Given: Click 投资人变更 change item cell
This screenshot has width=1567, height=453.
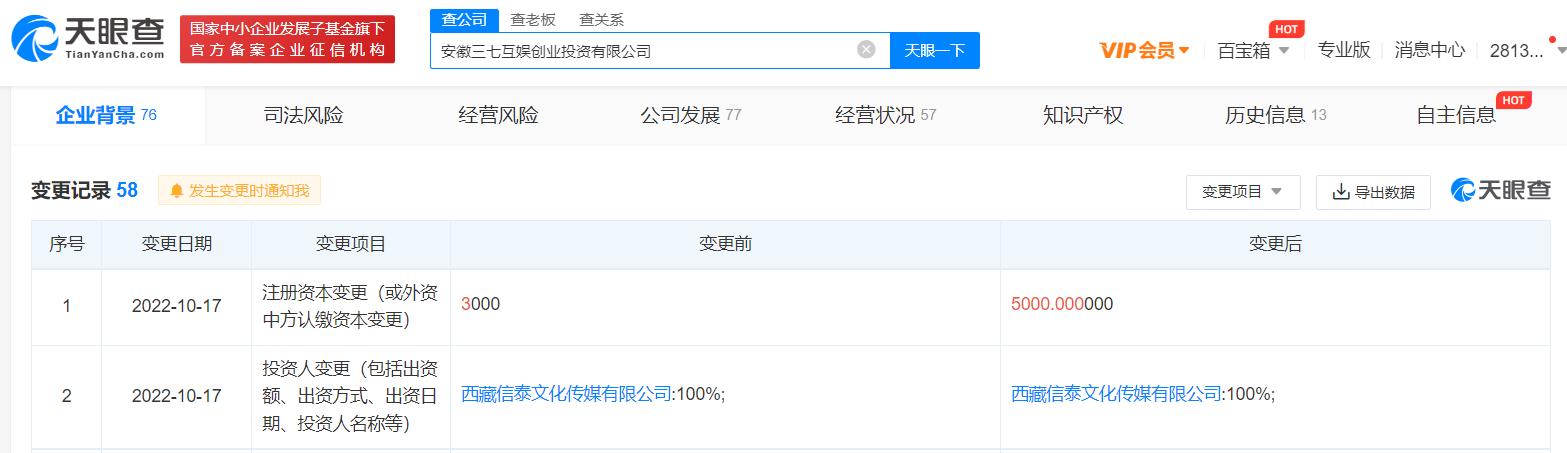Looking at the screenshot, I should 351,396.
